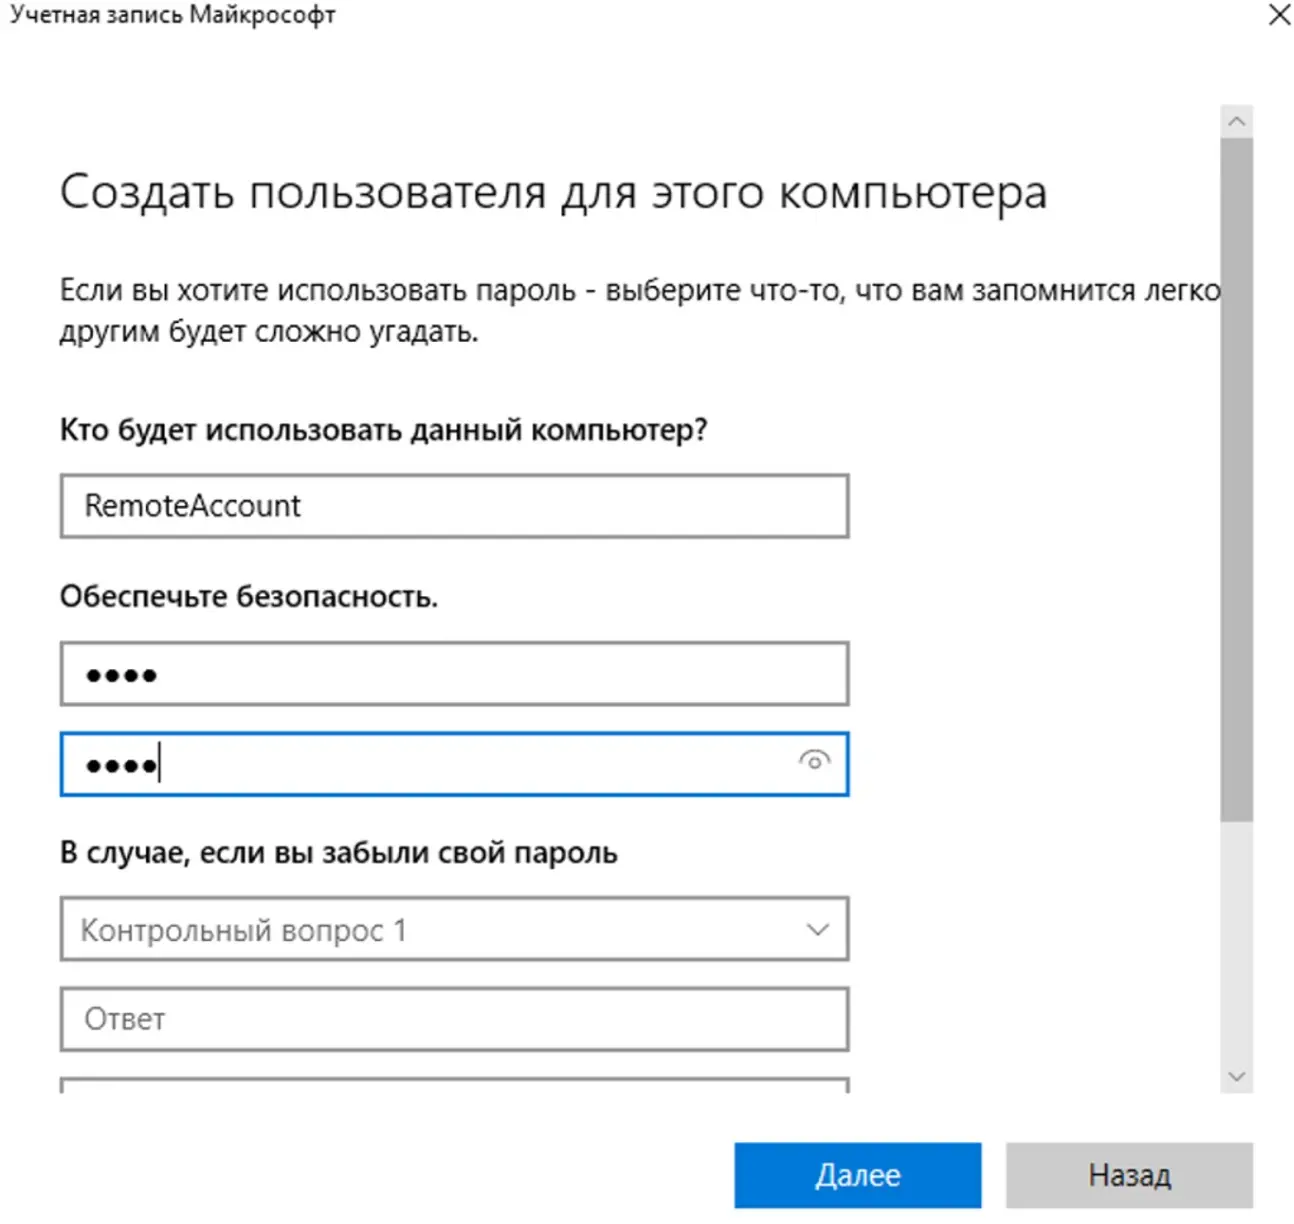Click the Учетная запись Майкрософт window title
Viewport: 1294px width, 1224px height.
pyautogui.click(x=173, y=15)
